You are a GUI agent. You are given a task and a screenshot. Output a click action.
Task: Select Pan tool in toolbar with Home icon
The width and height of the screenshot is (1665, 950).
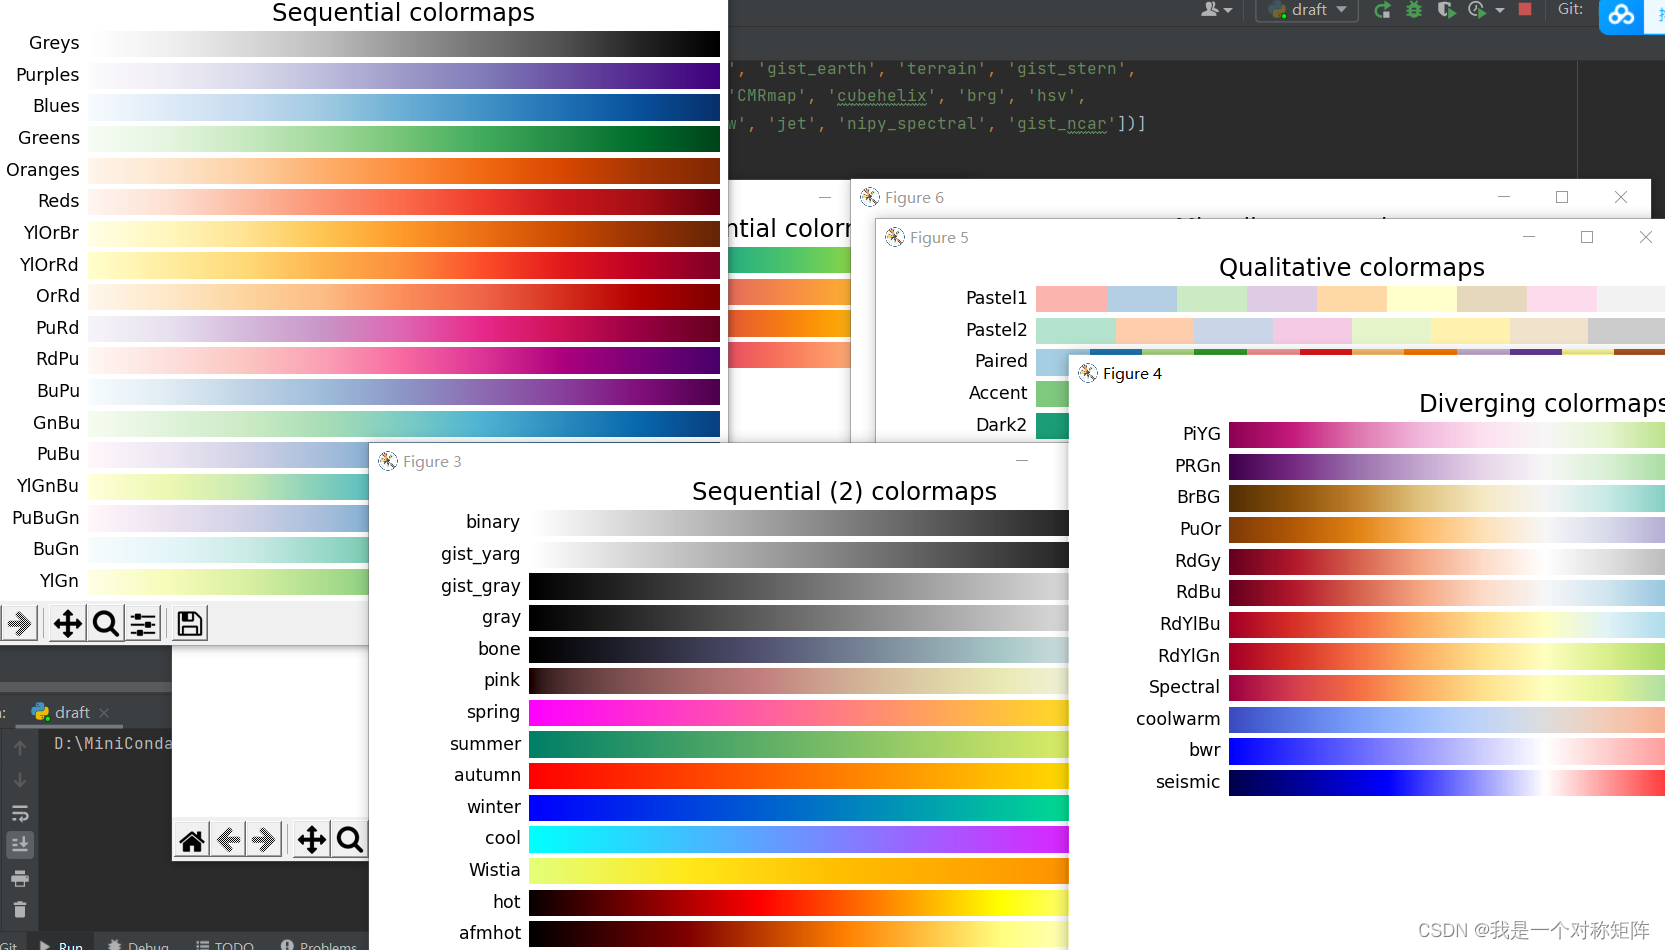(312, 840)
